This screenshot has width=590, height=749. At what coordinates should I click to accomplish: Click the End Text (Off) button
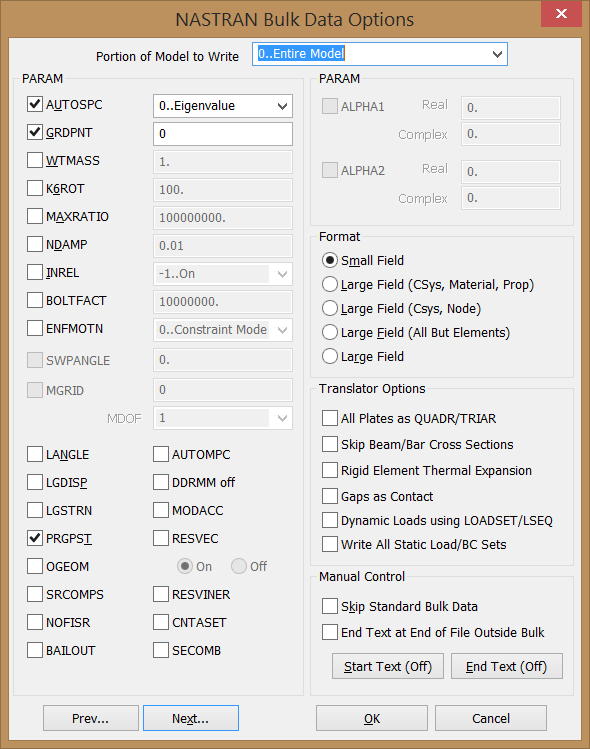click(x=507, y=666)
